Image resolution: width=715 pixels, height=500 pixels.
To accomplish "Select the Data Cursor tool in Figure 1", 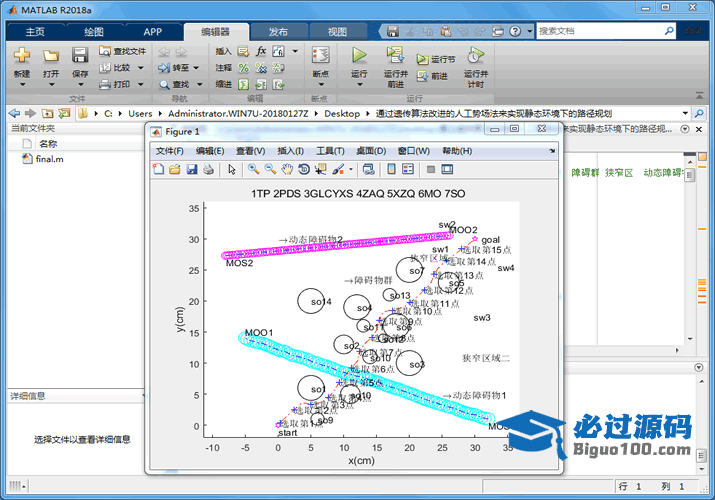I will coord(321,170).
